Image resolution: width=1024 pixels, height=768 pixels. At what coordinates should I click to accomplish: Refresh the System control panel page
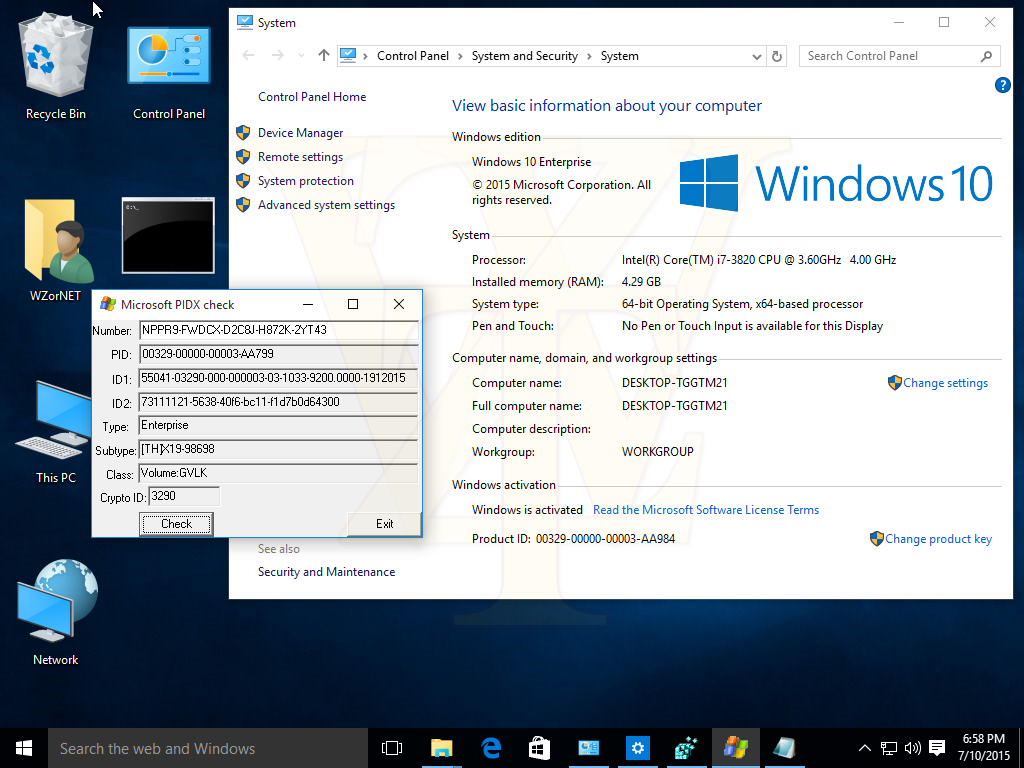(776, 56)
